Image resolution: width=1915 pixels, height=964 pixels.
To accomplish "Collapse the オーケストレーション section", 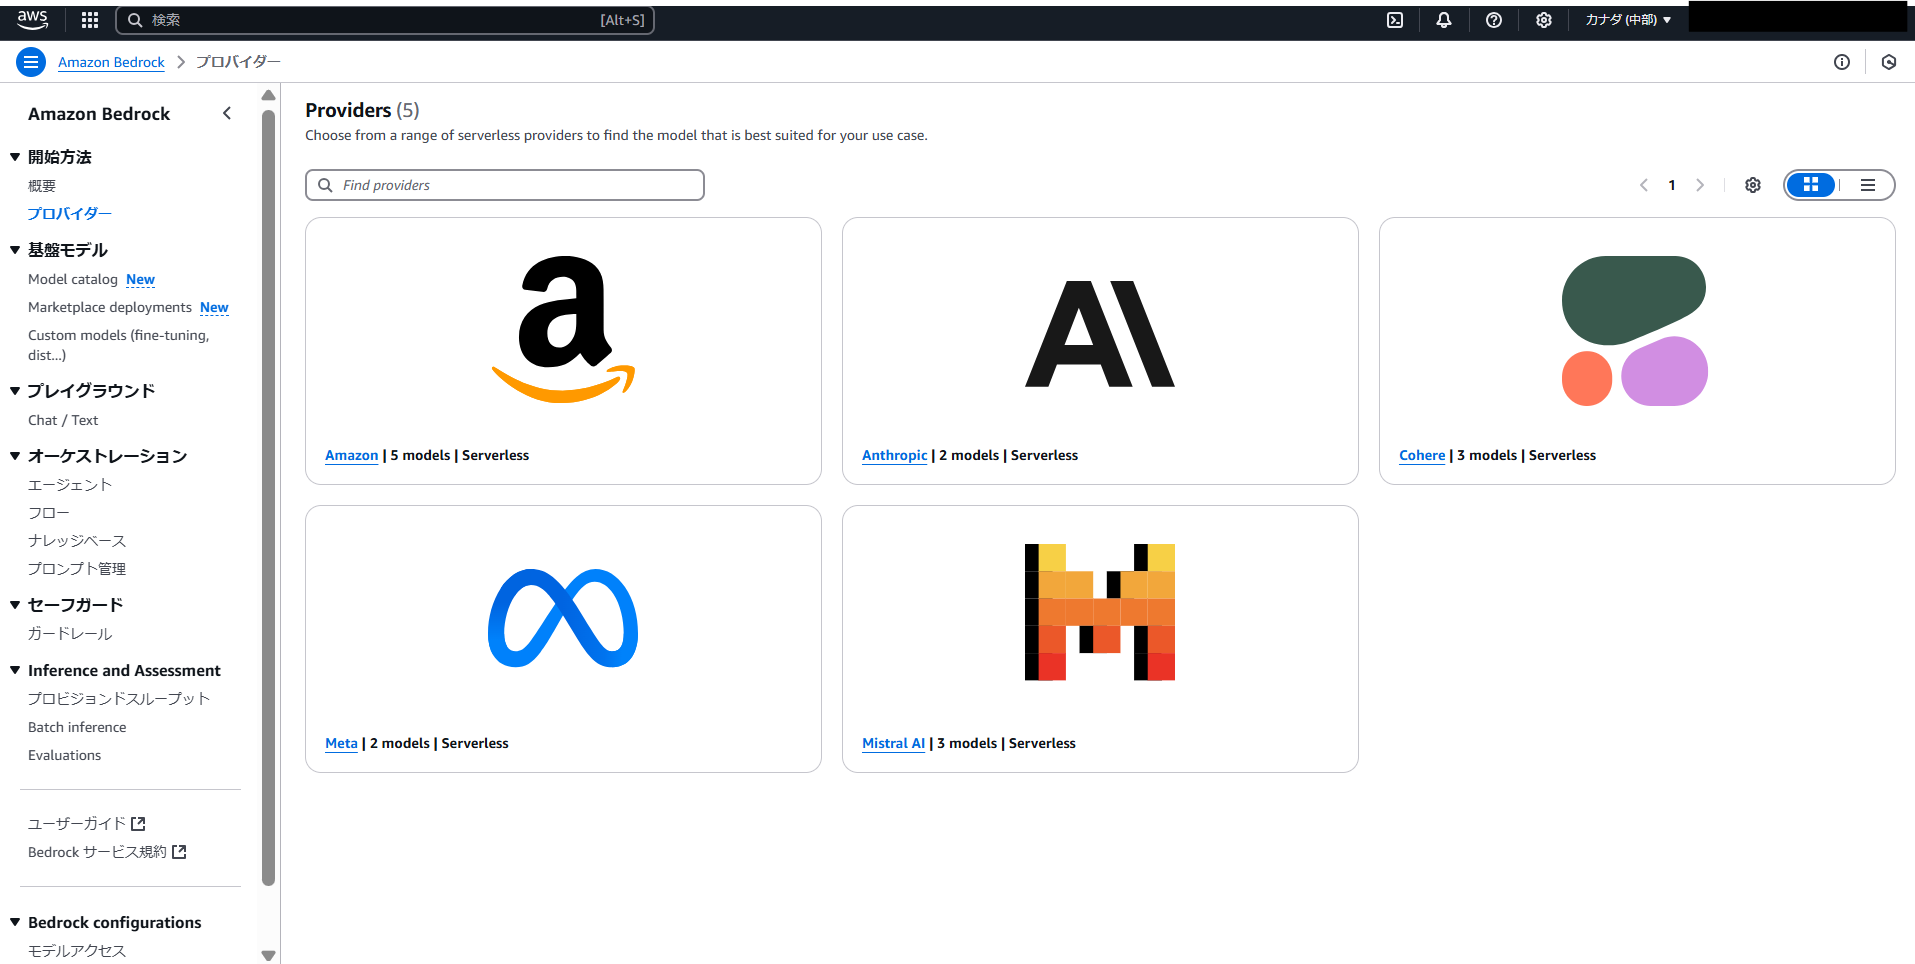I will (15, 456).
